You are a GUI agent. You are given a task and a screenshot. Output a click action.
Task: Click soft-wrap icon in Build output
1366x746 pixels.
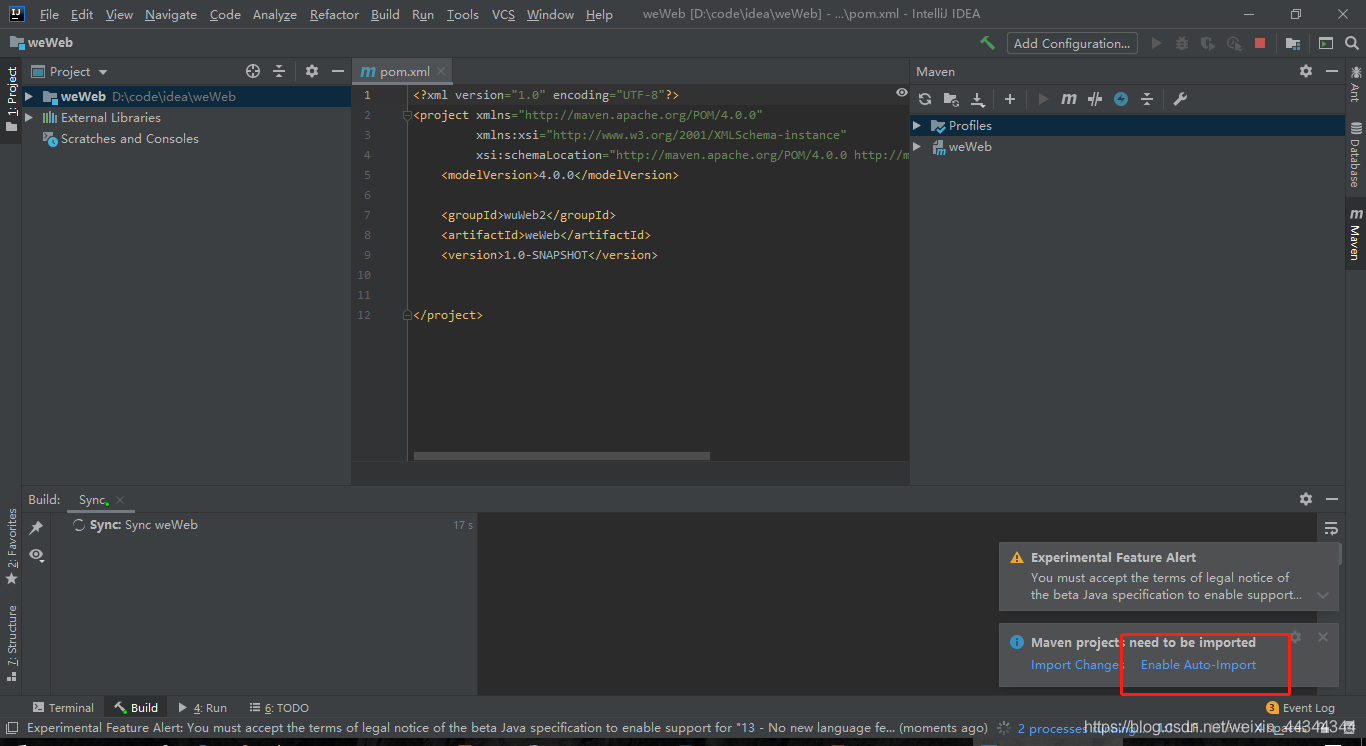click(1331, 528)
